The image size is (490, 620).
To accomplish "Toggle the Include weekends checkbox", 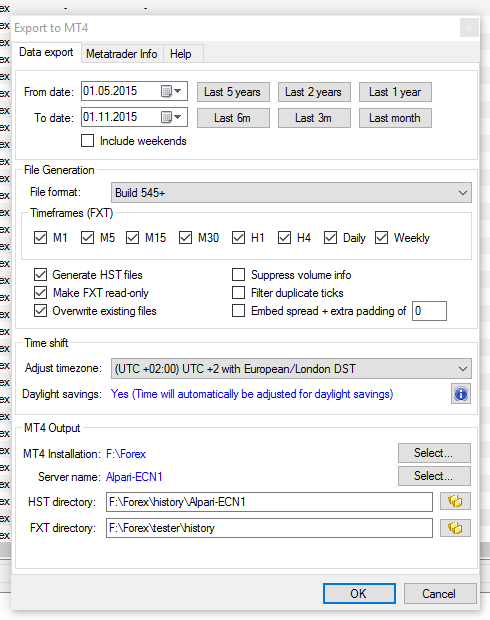I will click(x=87, y=141).
